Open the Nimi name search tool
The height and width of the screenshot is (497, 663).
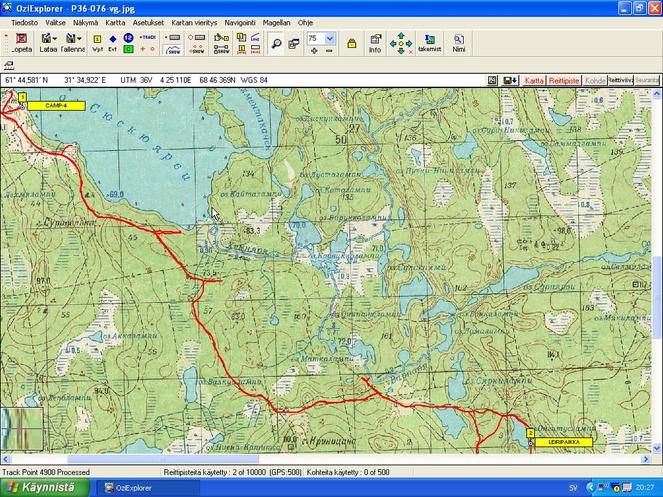click(459, 42)
